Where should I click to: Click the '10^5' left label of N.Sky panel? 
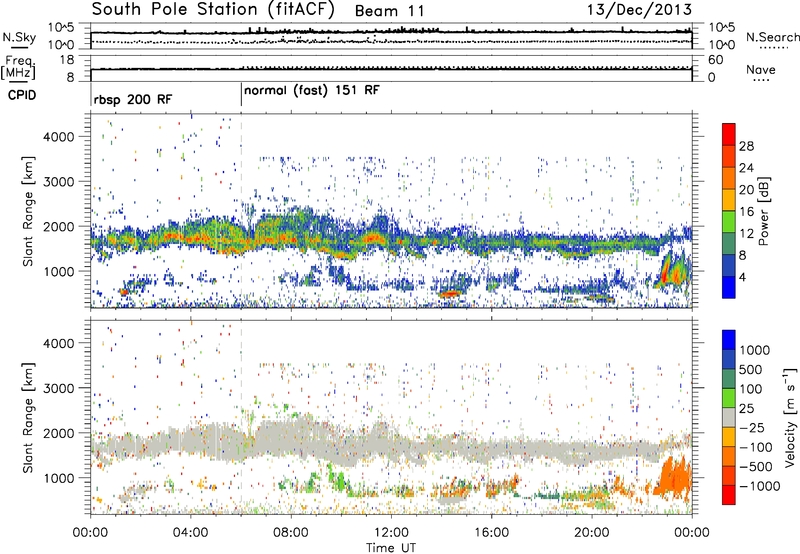pos(61,27)
